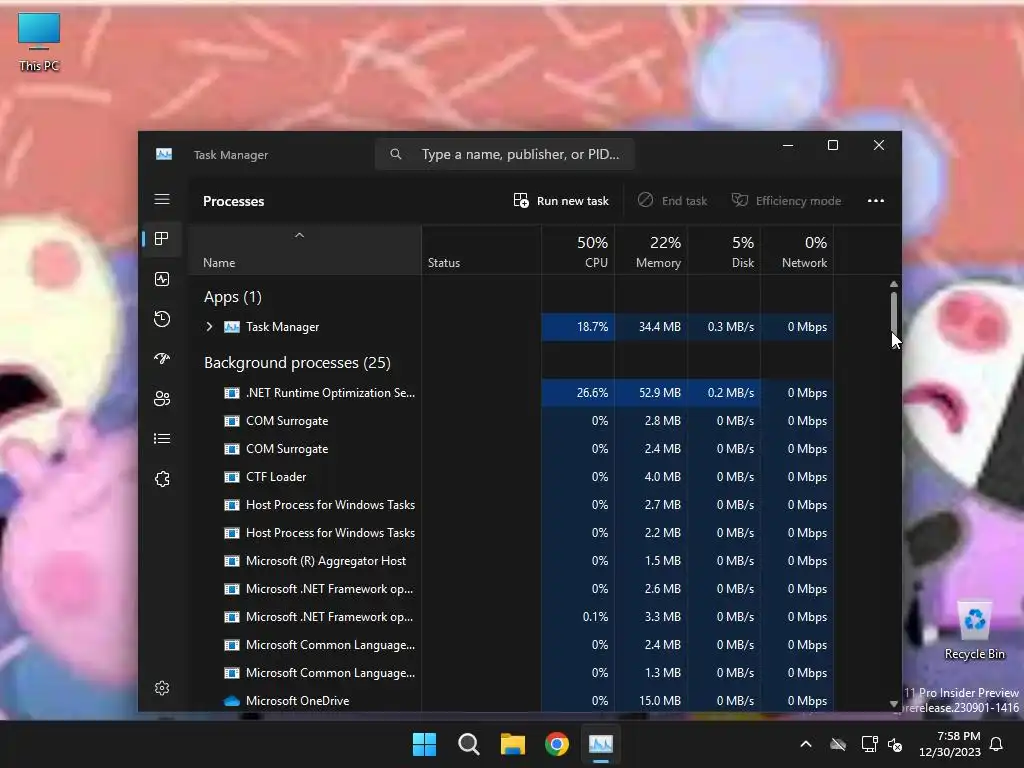Sort by the 22% Memory column header
The height and width of the screenshot is (768, 1024).
point(651,251)
